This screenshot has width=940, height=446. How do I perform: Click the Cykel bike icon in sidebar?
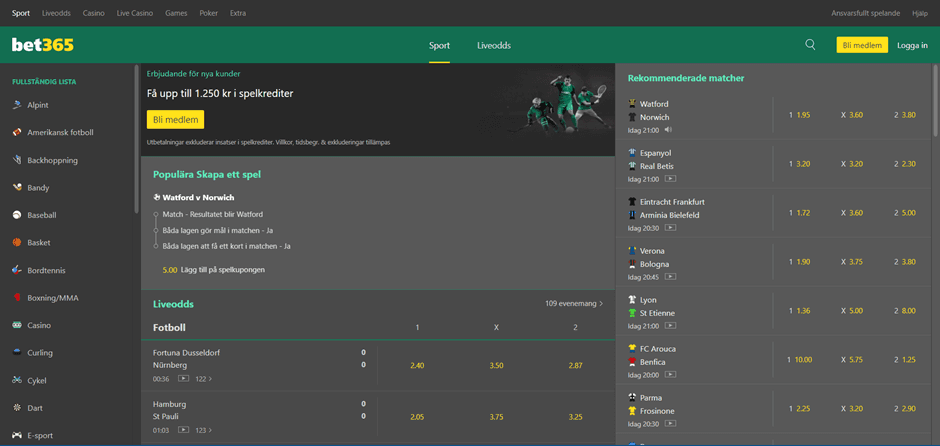click(x=17, y=380)
